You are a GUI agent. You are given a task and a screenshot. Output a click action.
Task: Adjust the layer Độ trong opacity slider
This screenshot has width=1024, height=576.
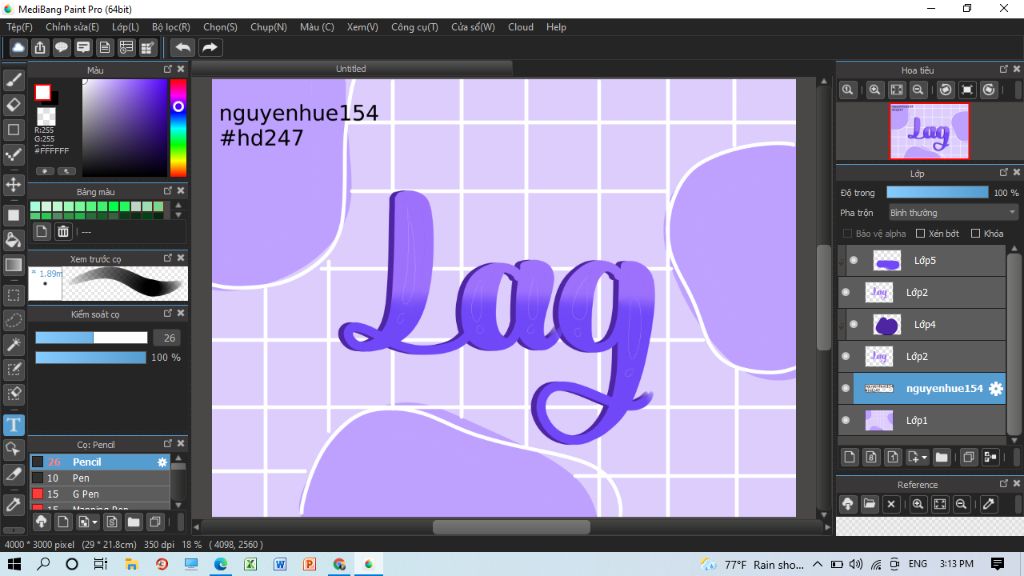click(x=937, y=193)
